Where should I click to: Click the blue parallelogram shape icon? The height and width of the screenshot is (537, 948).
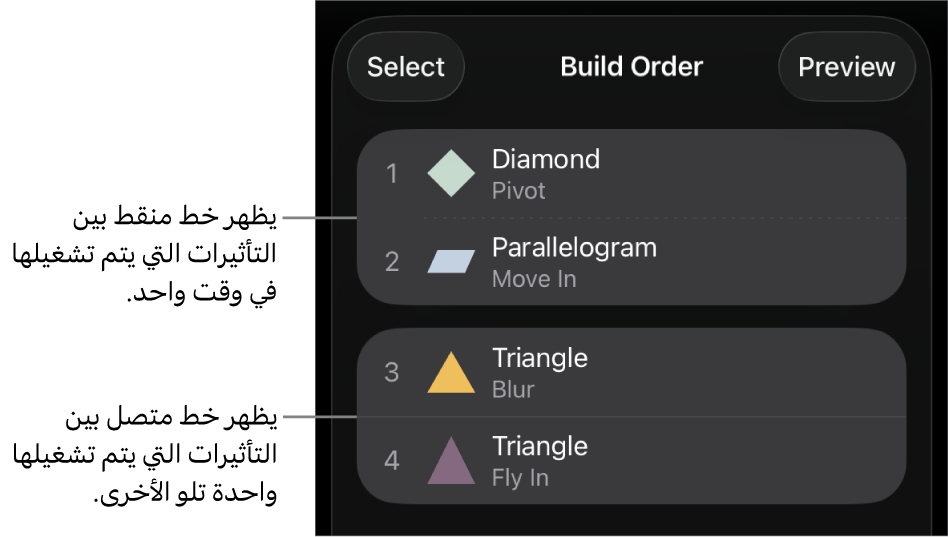click(451, 262)
